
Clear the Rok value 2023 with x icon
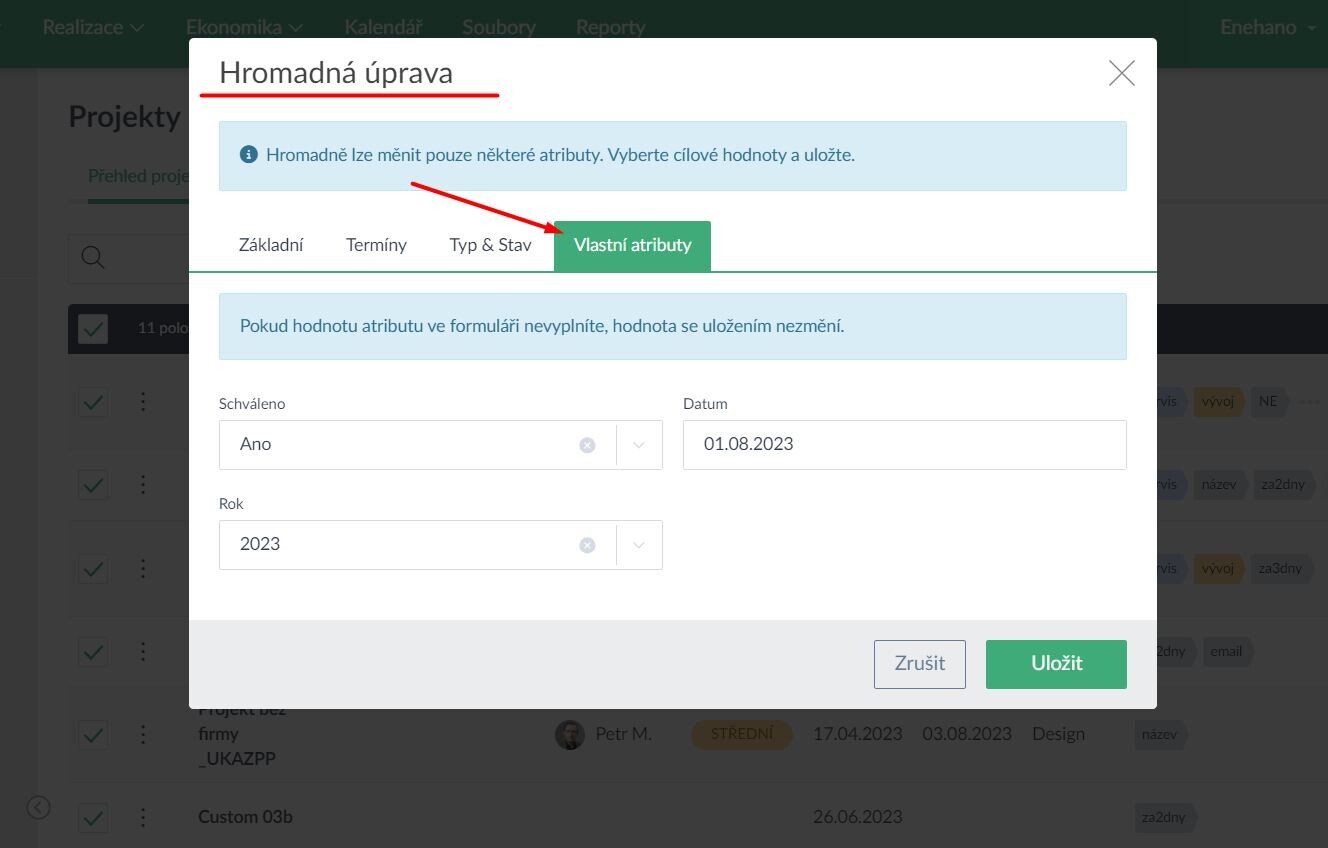pyautogui.click(x=587, y=545)
